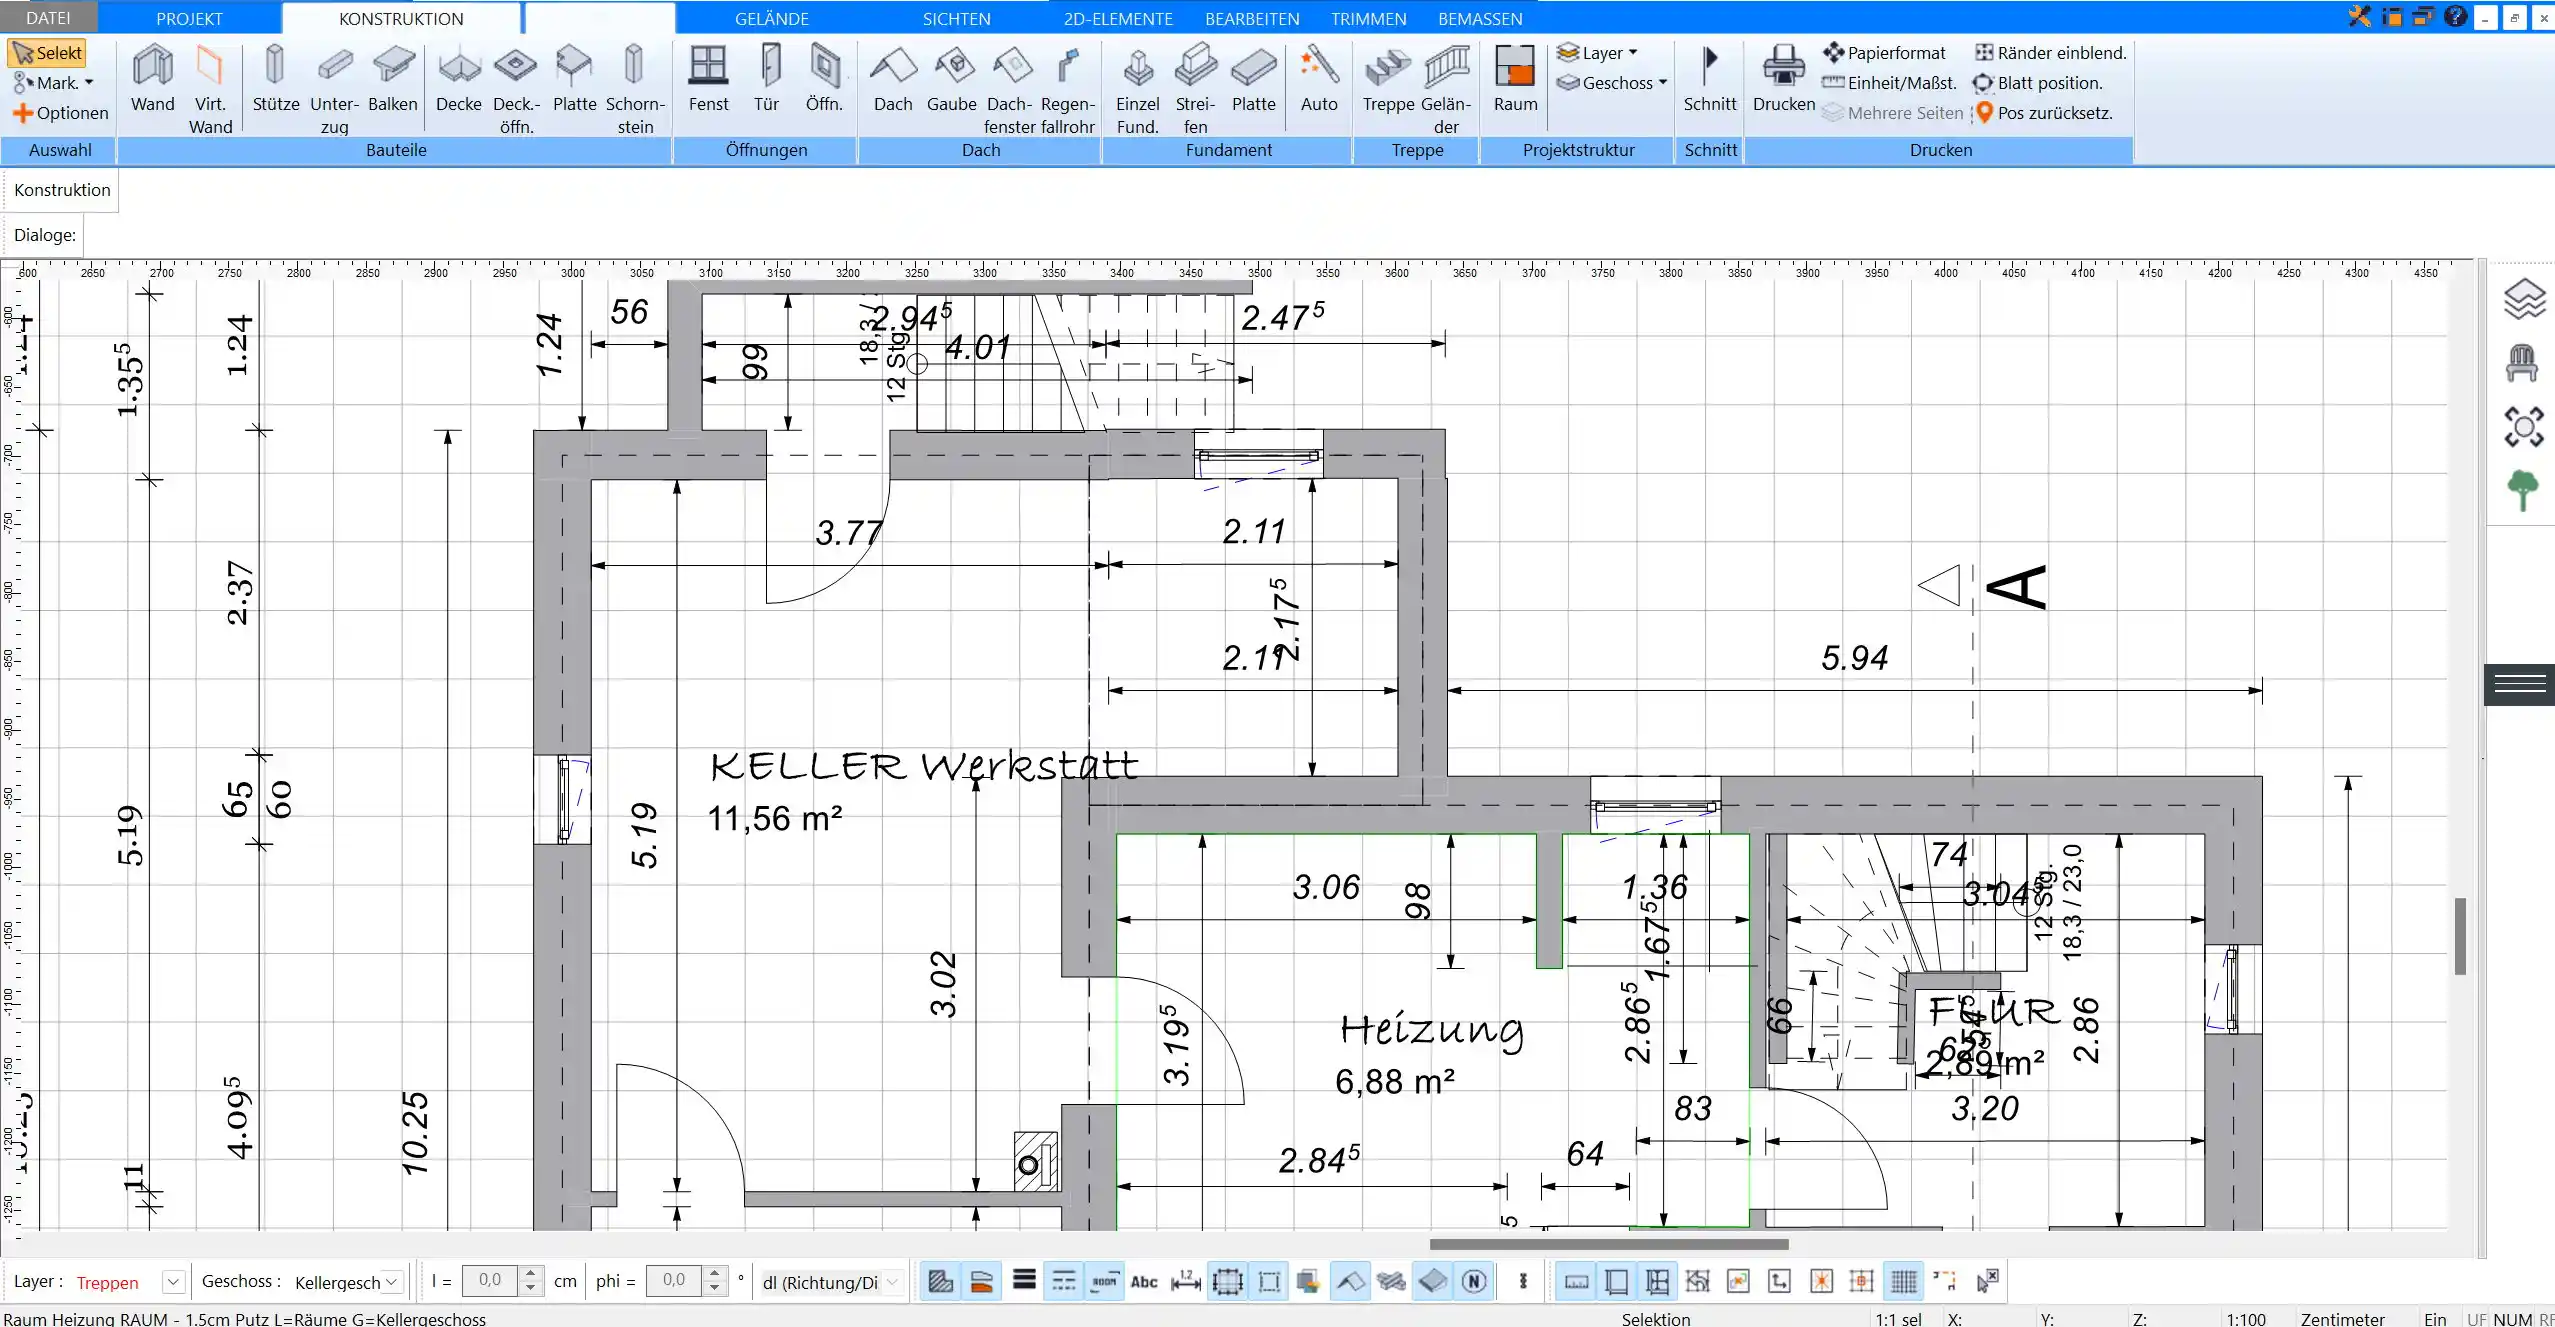
Task: Choose the Tür door tool
Action: click(x=766, y=80)
